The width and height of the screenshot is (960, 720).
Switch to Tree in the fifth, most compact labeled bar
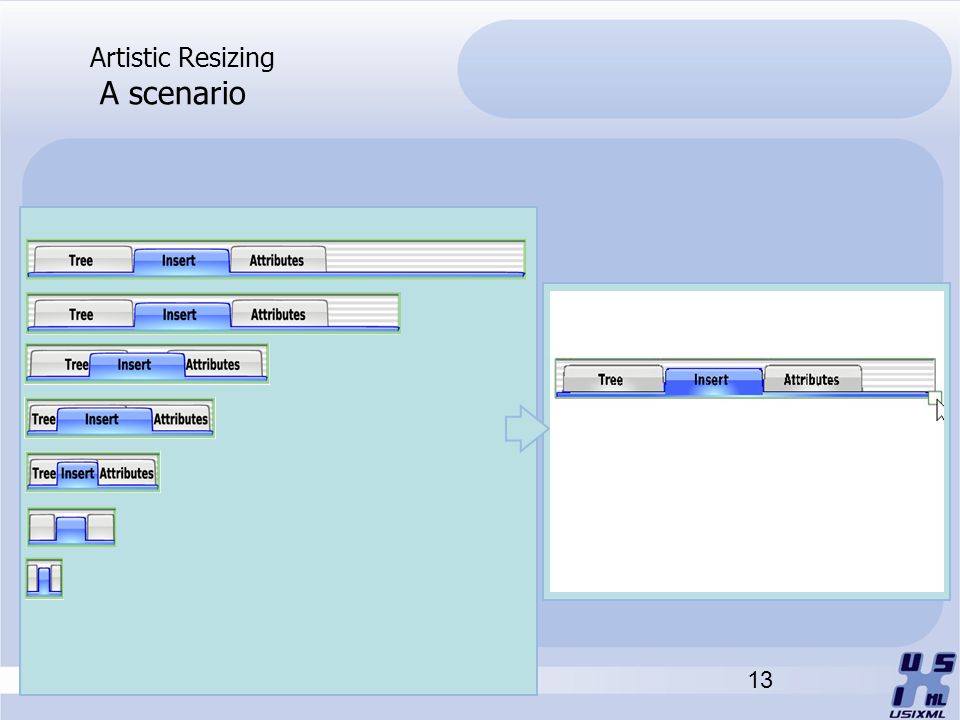pyautogui.click(x=43, y=473)
